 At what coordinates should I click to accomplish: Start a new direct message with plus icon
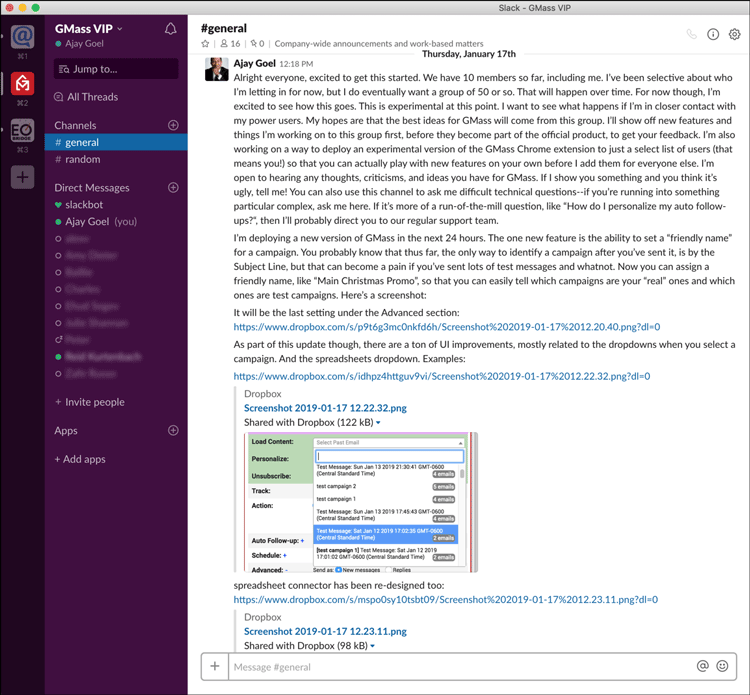tap(173, 187)
